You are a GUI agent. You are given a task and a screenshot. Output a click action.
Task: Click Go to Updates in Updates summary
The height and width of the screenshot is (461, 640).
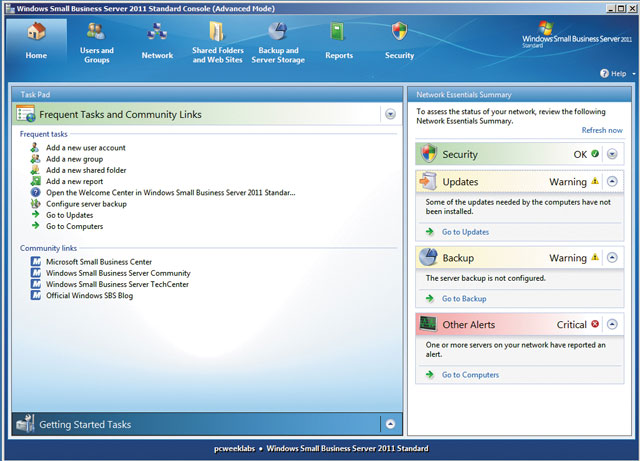coord(465,232)
